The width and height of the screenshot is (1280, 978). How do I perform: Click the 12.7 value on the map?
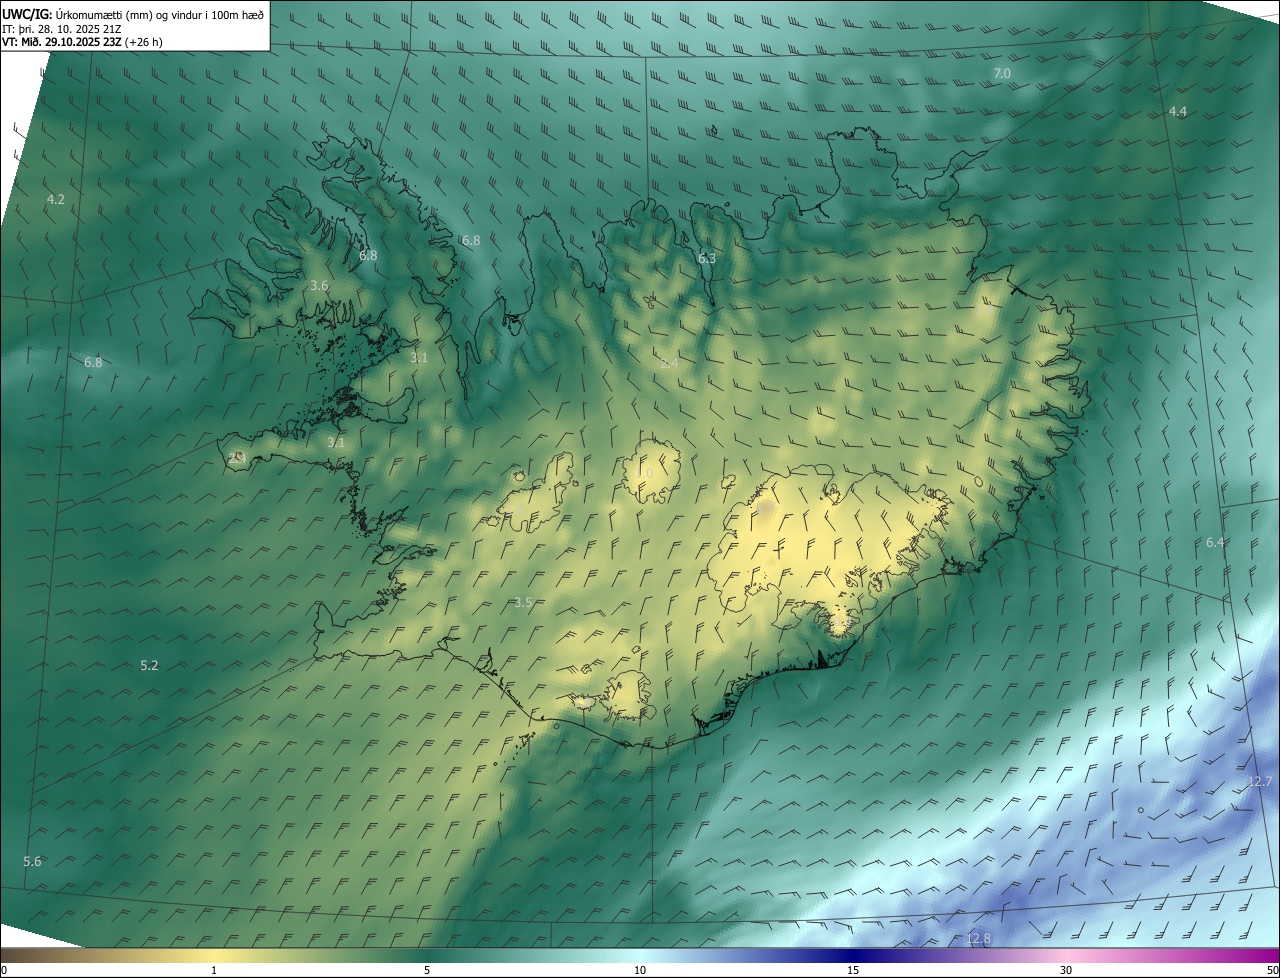click(1260, 782)
